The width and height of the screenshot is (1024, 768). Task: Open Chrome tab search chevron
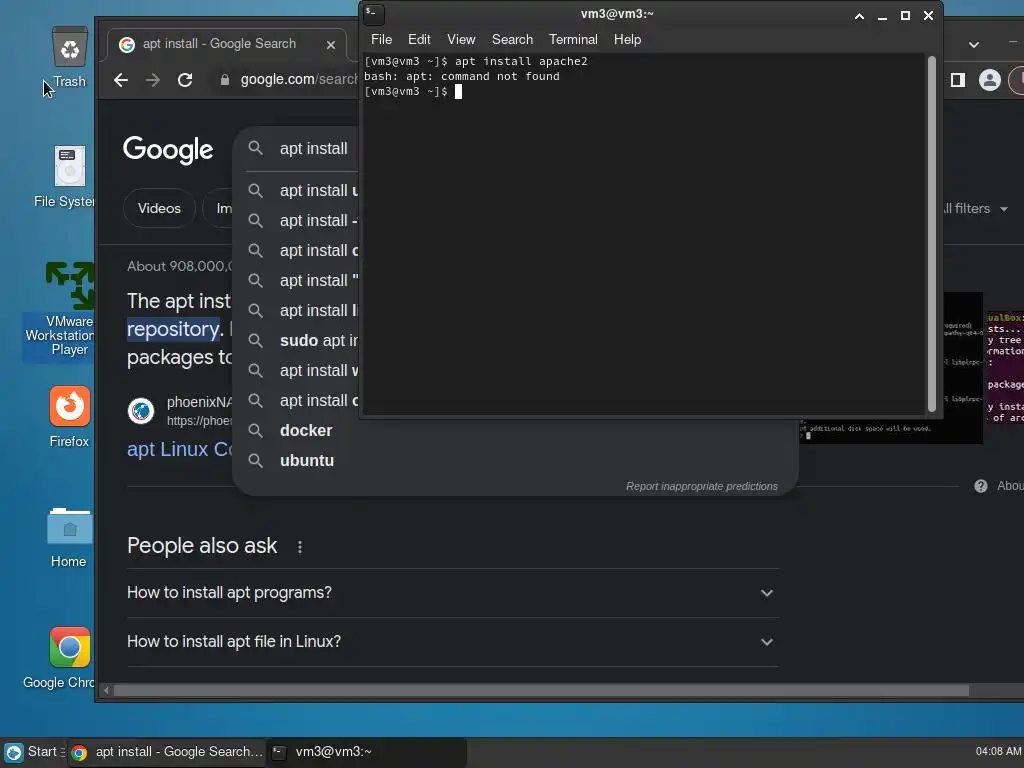point(974,44)
